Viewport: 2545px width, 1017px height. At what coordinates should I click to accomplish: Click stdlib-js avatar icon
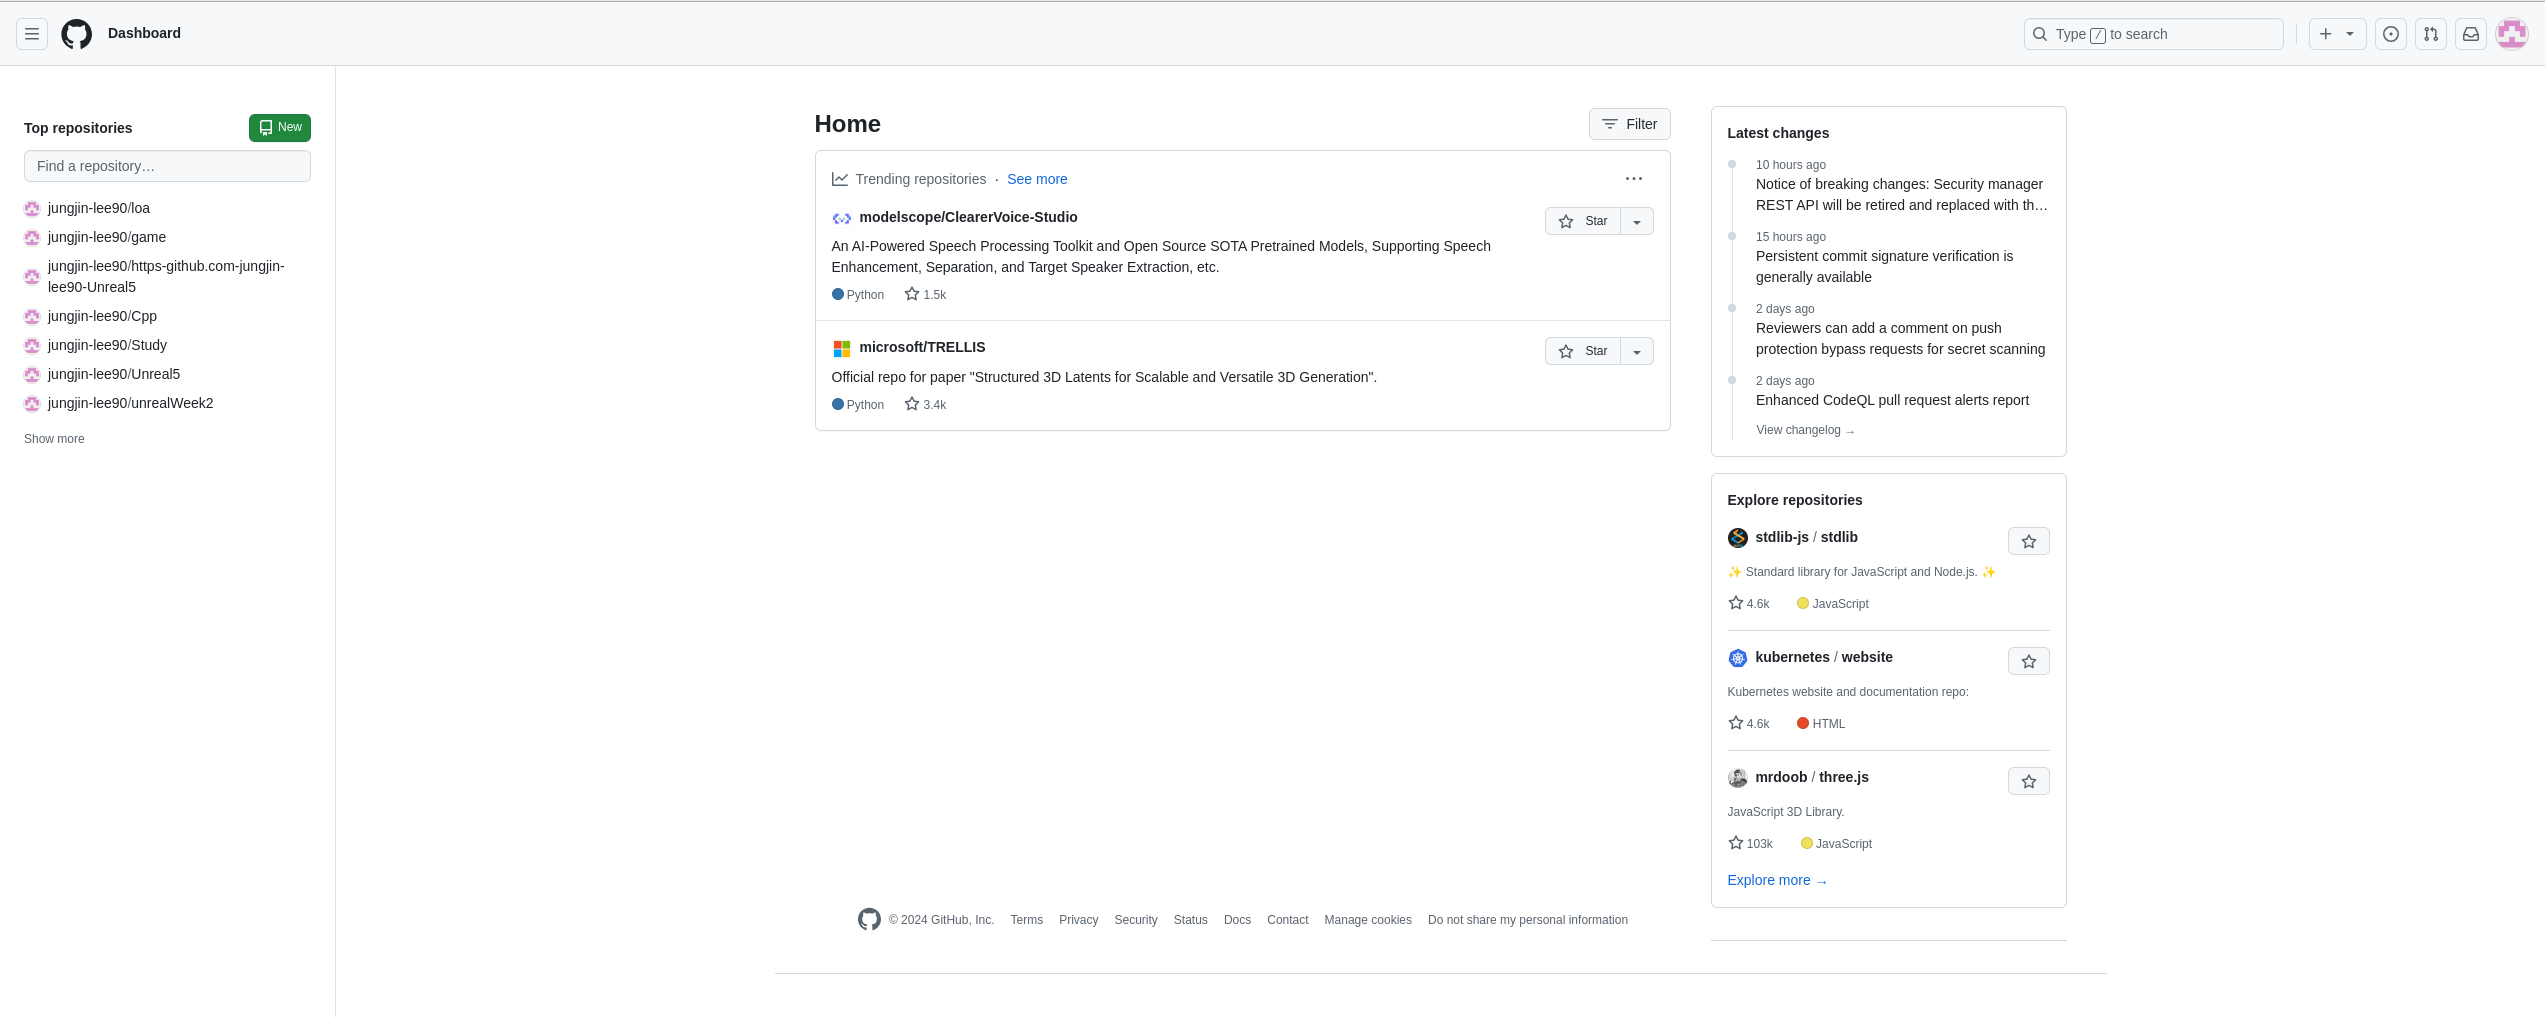[1738, 538]
